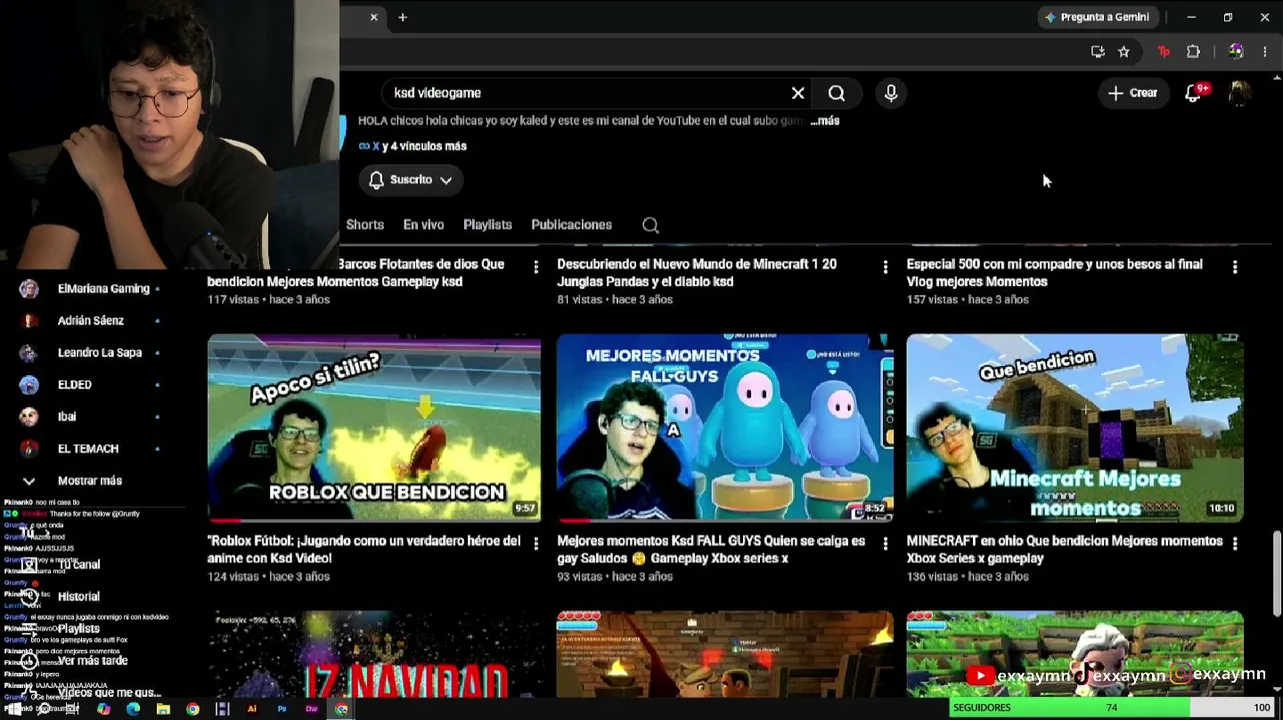The width and height of the screenshot is (1283, 720).
Task: Click the Pregunta a Gemini button
Action: point(1096,17)
